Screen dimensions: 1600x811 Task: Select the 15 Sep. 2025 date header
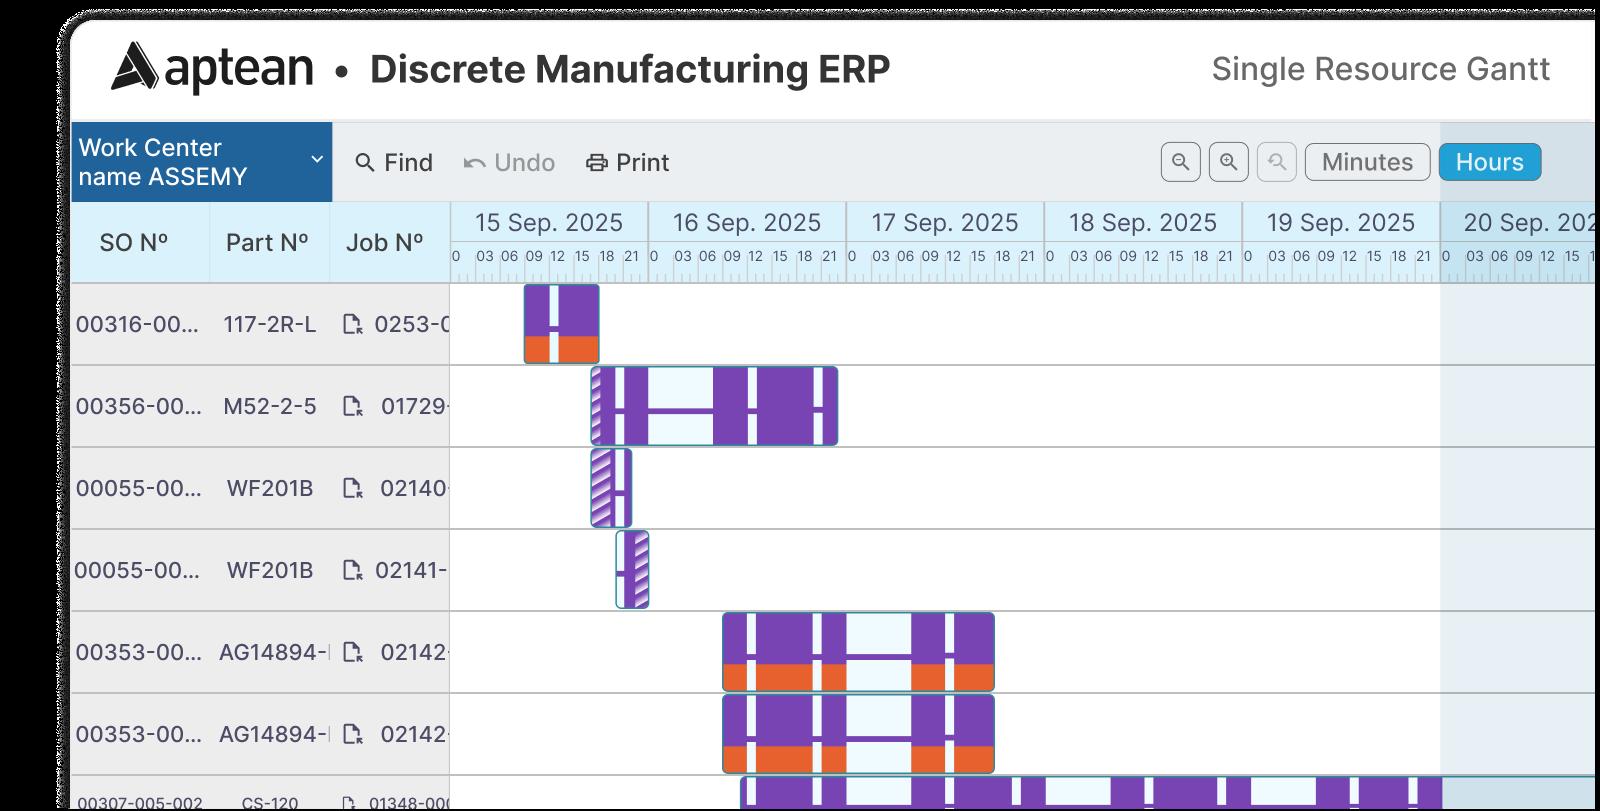pyautogui.click(x=549, y=222)
